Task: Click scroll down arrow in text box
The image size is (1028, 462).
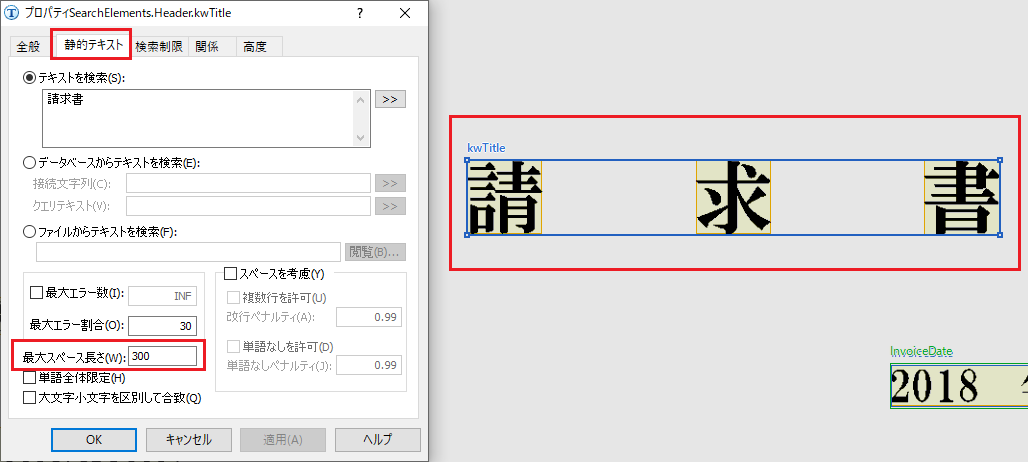Action: pyautogui.click(x=361, y=137)
